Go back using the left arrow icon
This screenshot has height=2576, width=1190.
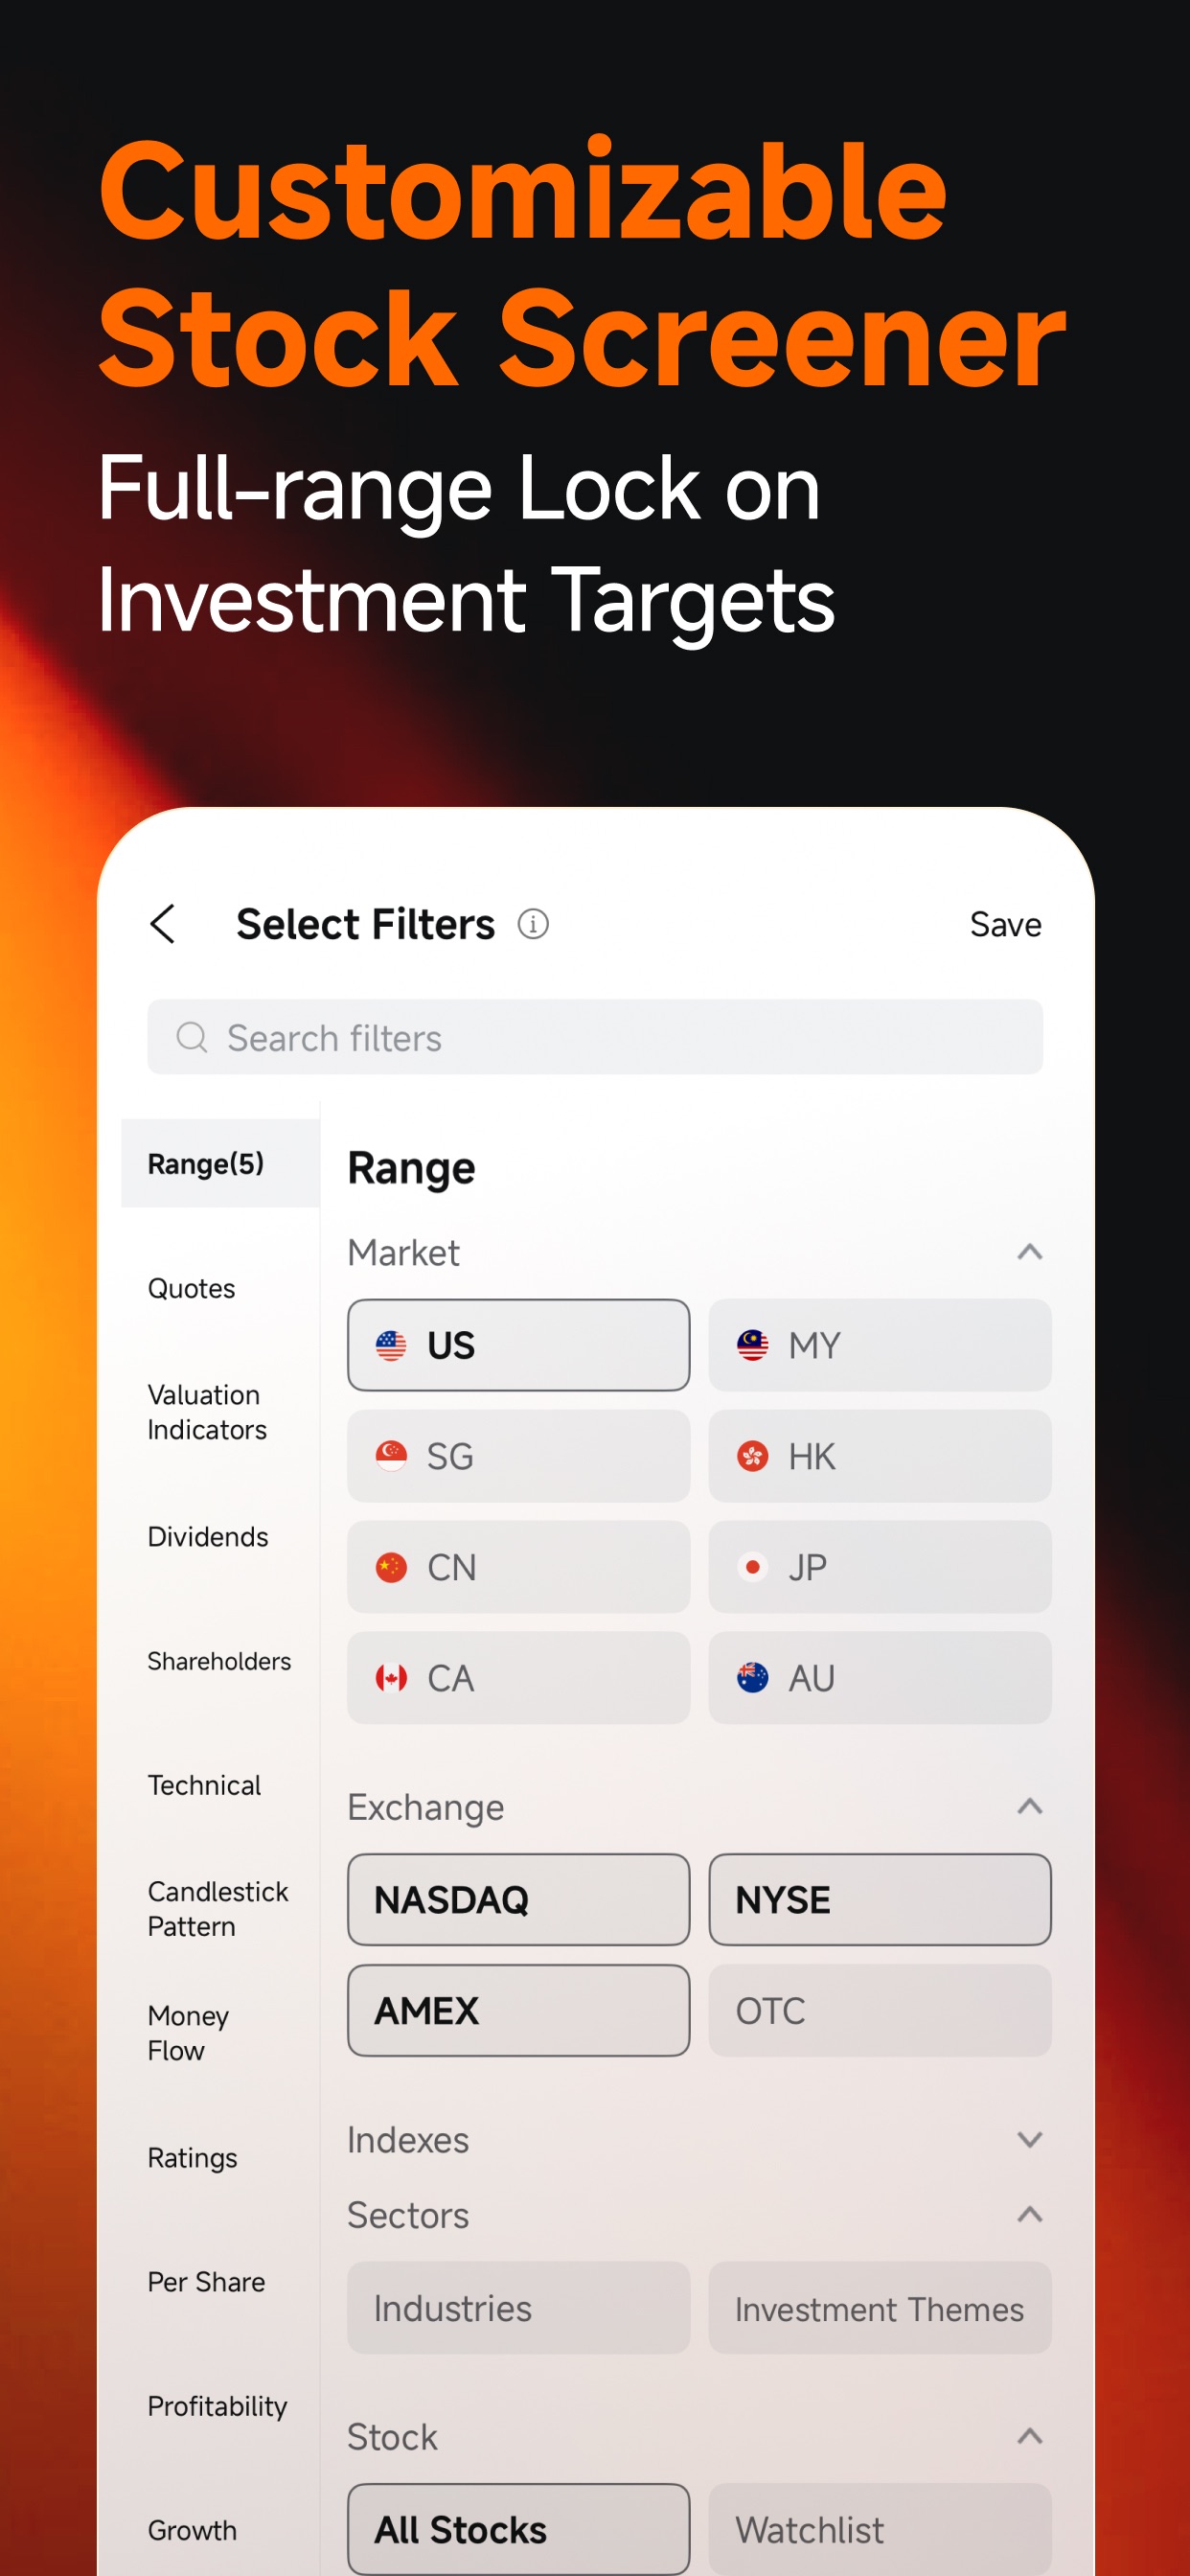(x=162, y=924)
